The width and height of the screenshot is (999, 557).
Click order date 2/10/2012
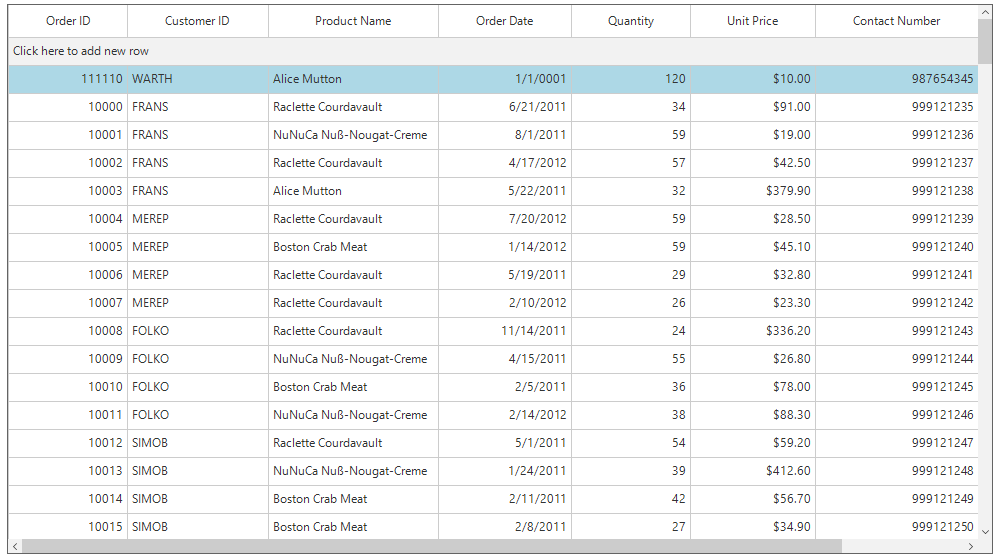pos(505,303)
